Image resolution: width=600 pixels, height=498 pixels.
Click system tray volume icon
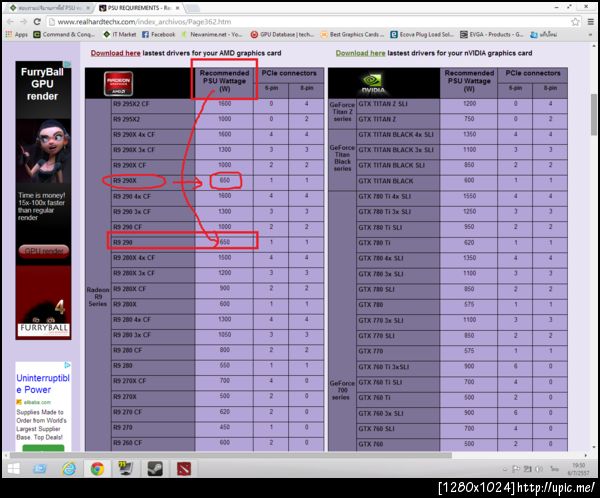(x=539, y=469)
